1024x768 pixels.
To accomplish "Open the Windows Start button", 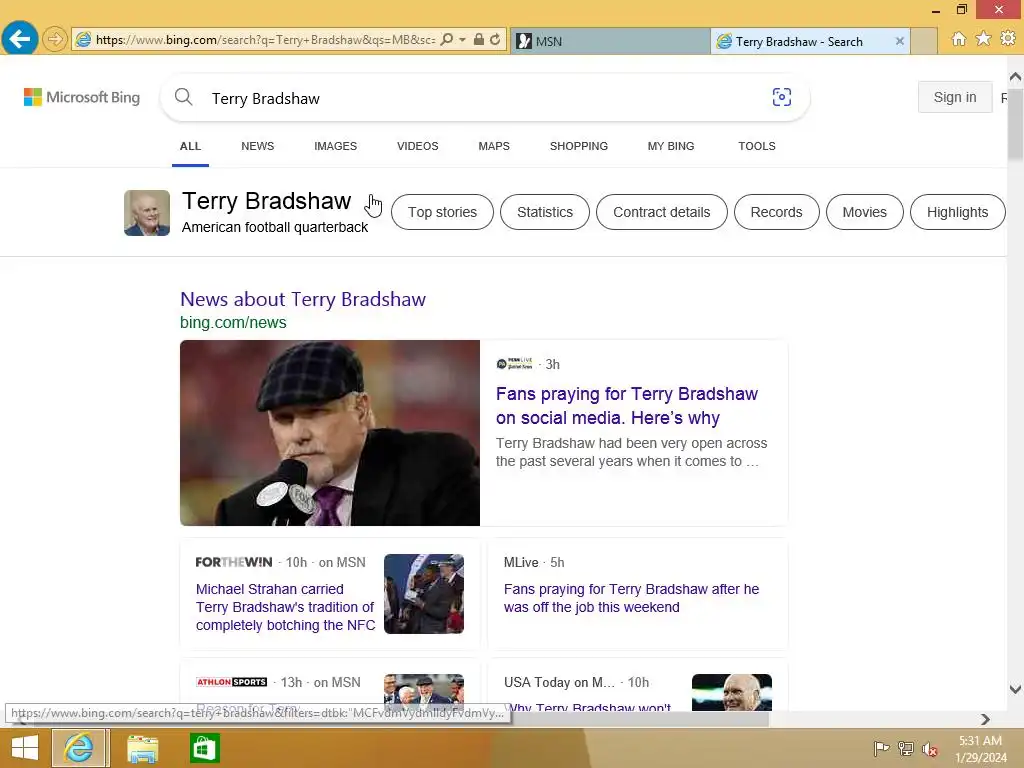I will [25, 748].
